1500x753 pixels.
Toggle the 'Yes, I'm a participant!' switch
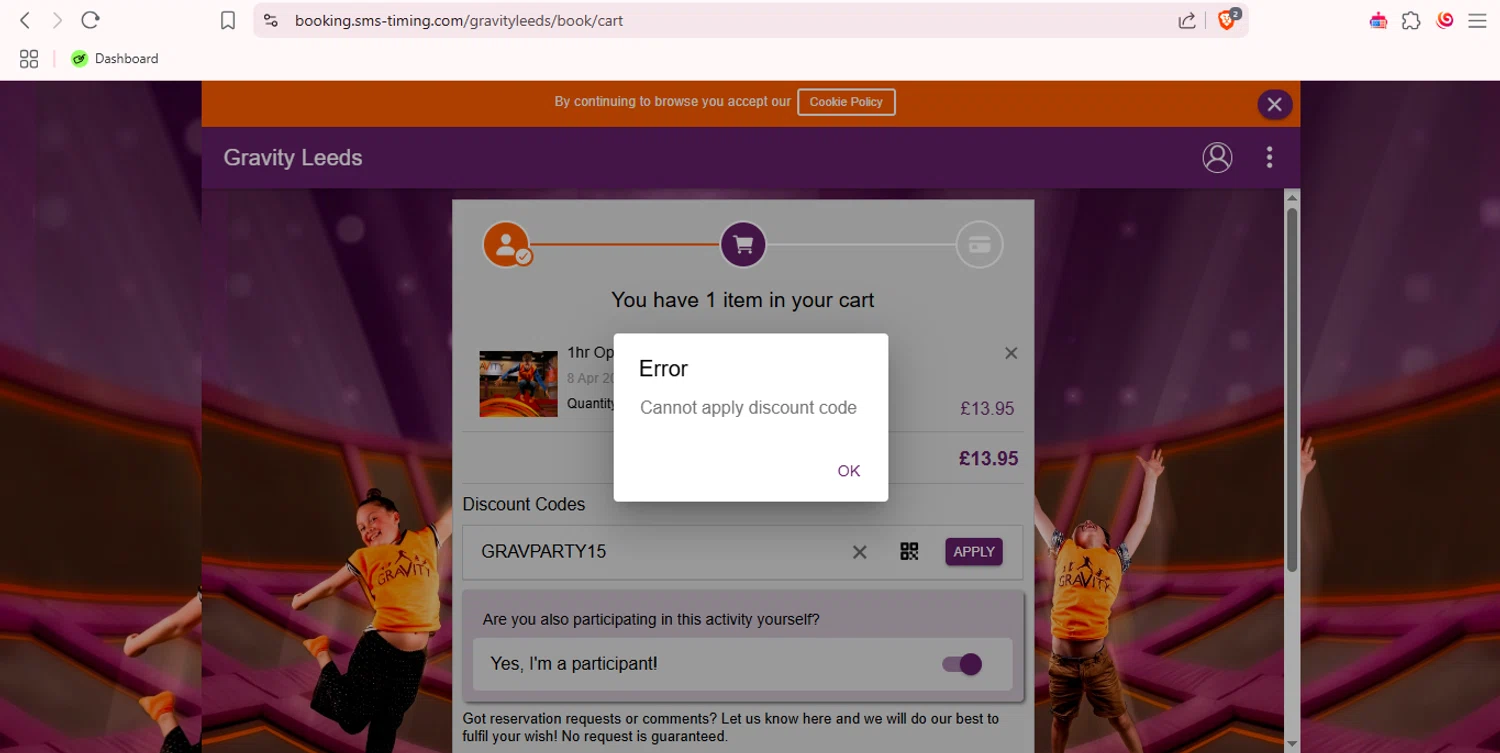(x=962, y=664)
